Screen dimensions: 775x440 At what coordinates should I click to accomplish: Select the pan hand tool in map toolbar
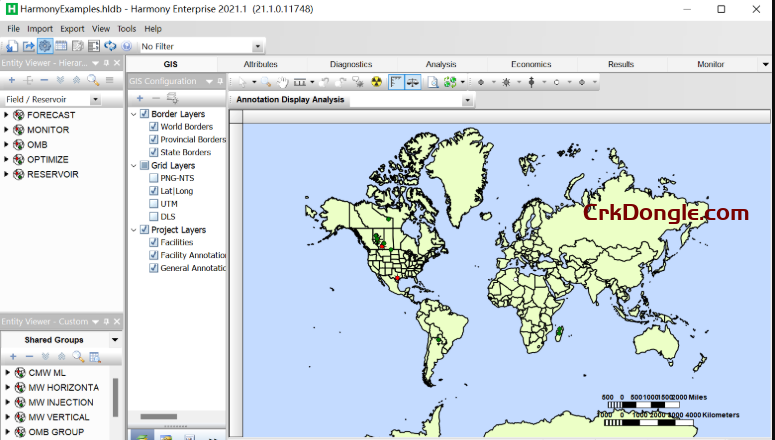pyautogui.click(x=283, y=82)
